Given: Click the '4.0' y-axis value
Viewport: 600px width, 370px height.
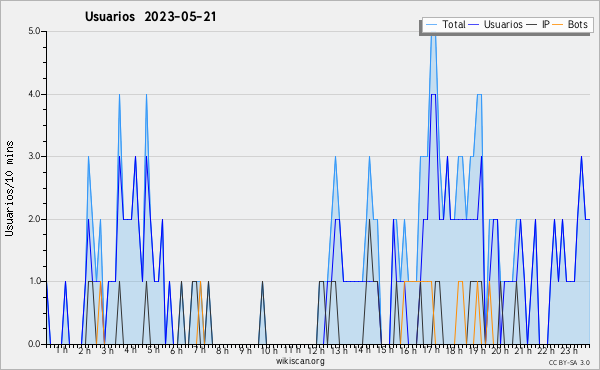Looking at the screenshot, I should click(34, 94).
